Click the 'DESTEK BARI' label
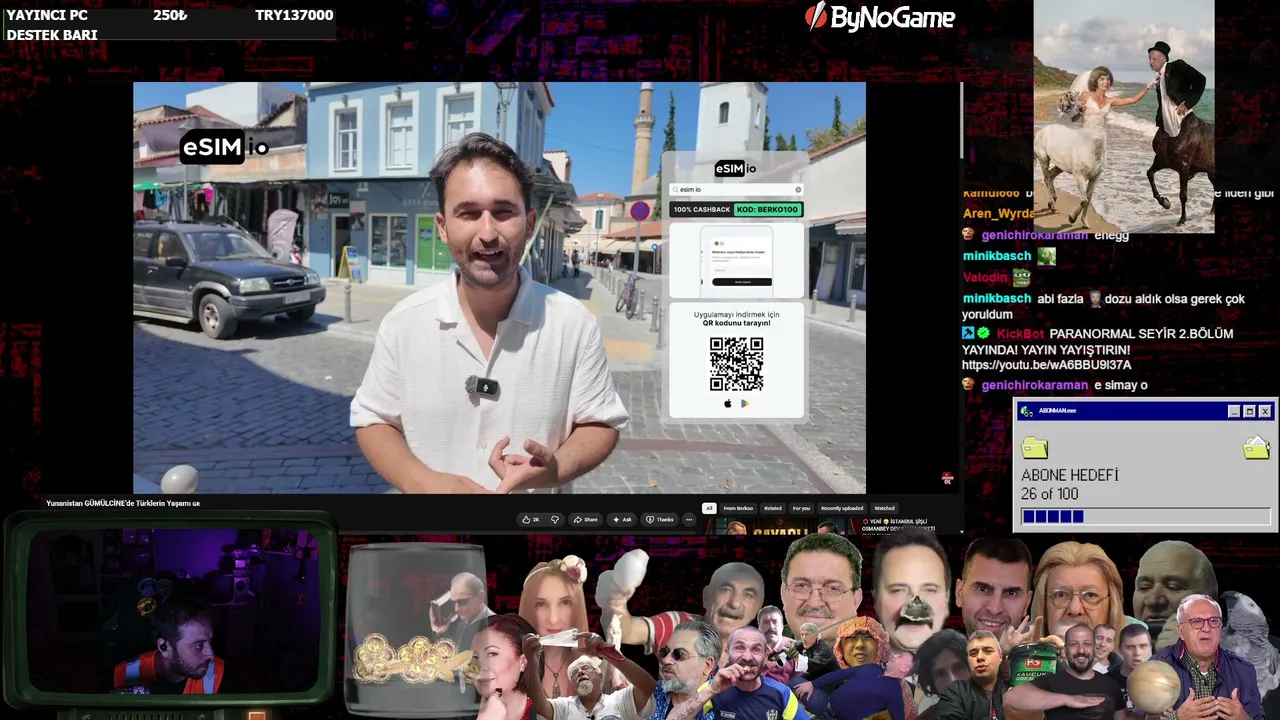1280x720 pixels. (52, 35)
